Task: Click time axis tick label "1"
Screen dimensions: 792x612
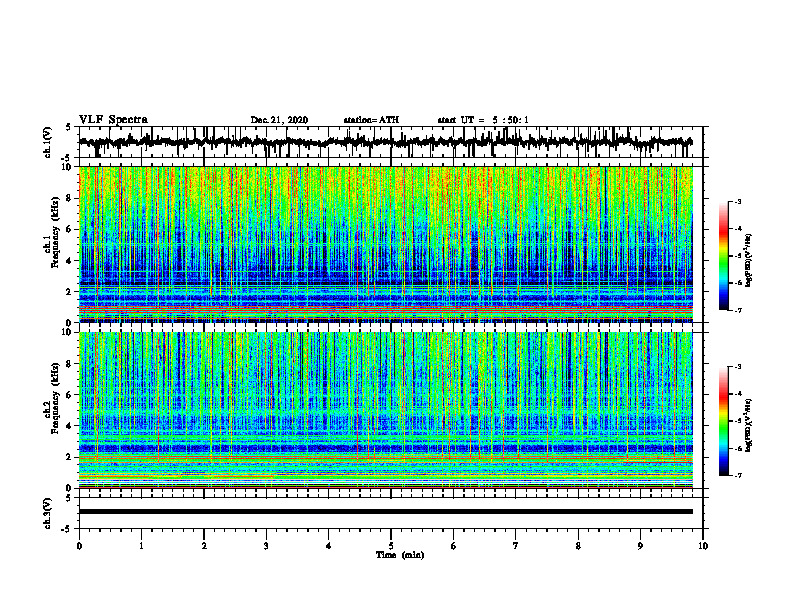Action: 142,546
